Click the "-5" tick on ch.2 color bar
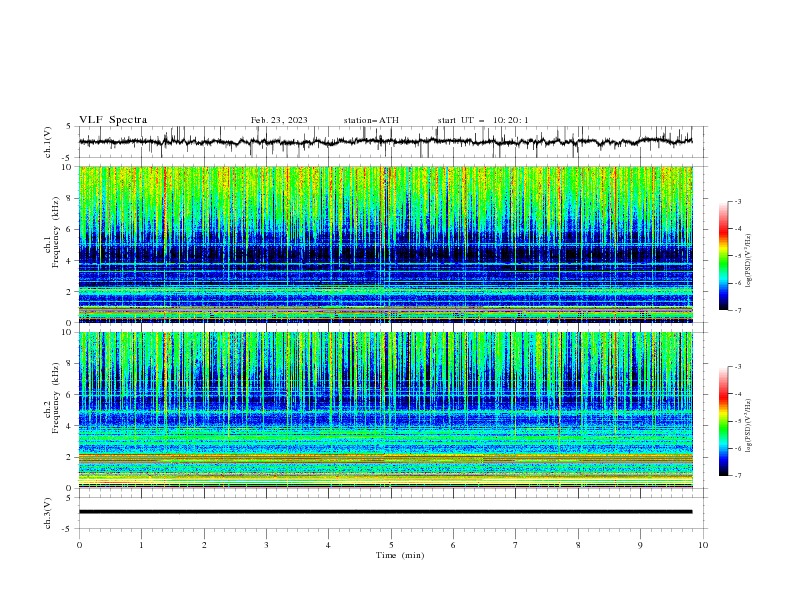This screenshot has width=792, height=612. (x=738, y=421)
